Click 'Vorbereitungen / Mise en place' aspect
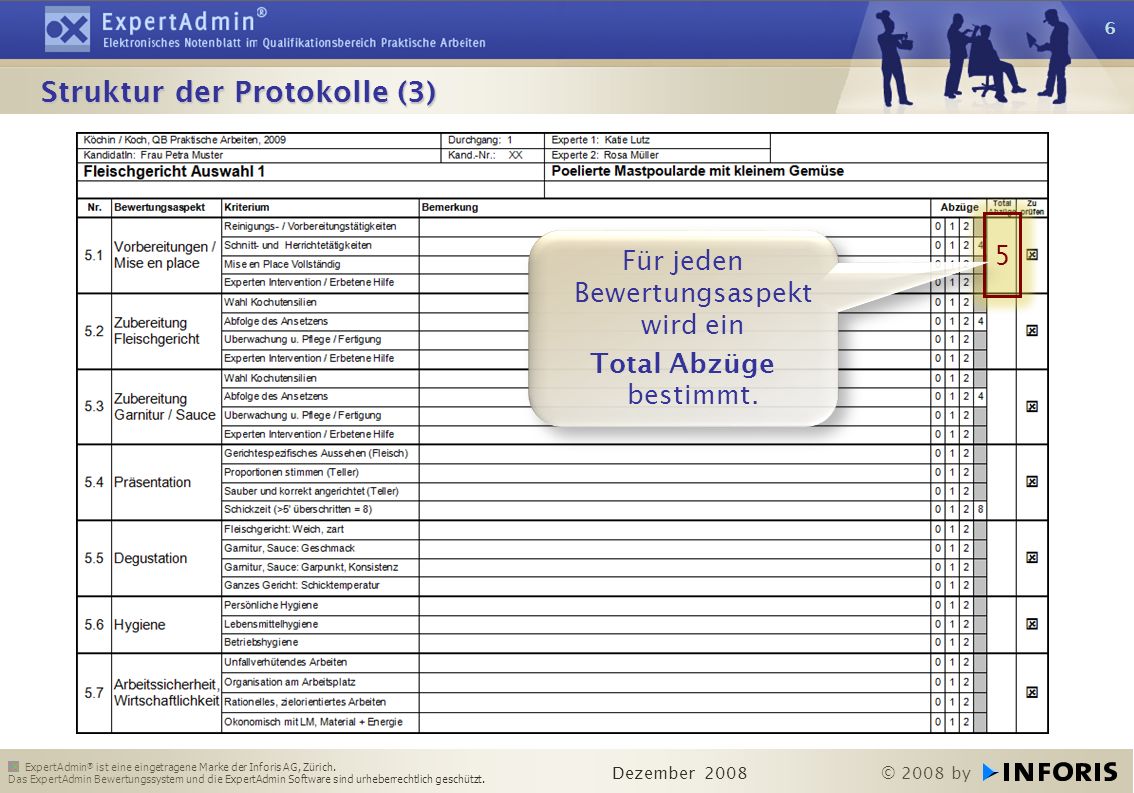Screen dimensions: 1134x793 click(165, 255)
